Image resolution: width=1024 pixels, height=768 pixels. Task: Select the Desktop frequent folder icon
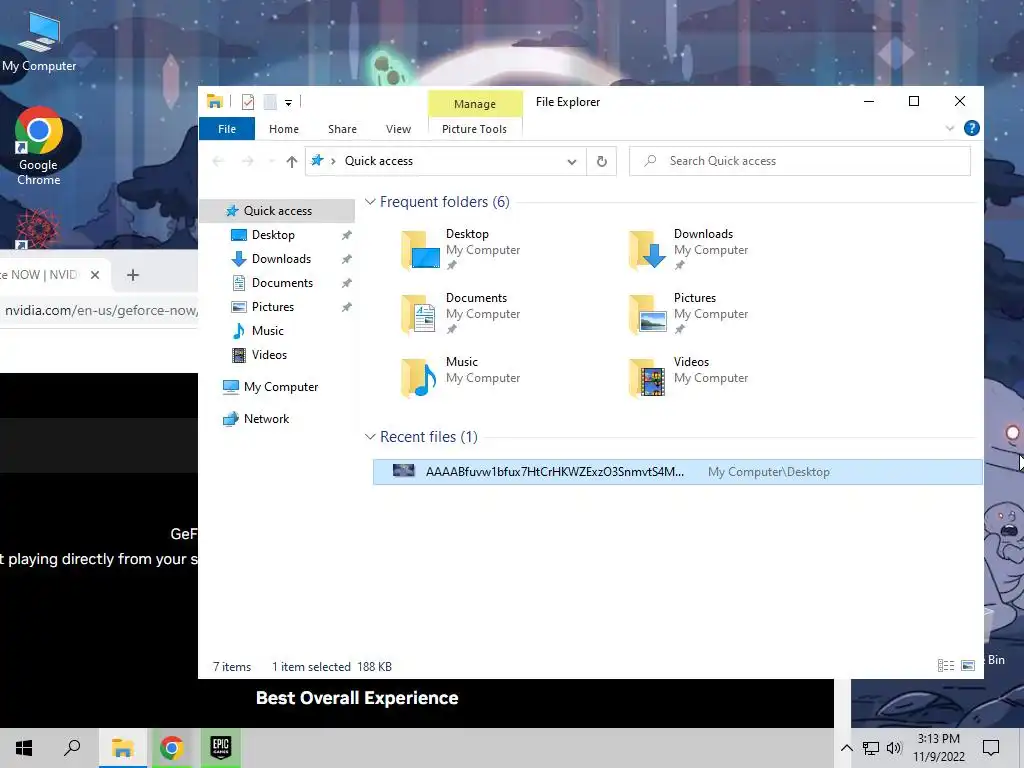point(420,249)
